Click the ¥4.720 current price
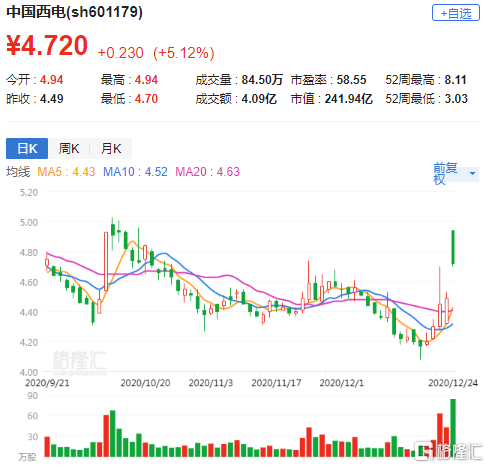 tap(47, 46)
